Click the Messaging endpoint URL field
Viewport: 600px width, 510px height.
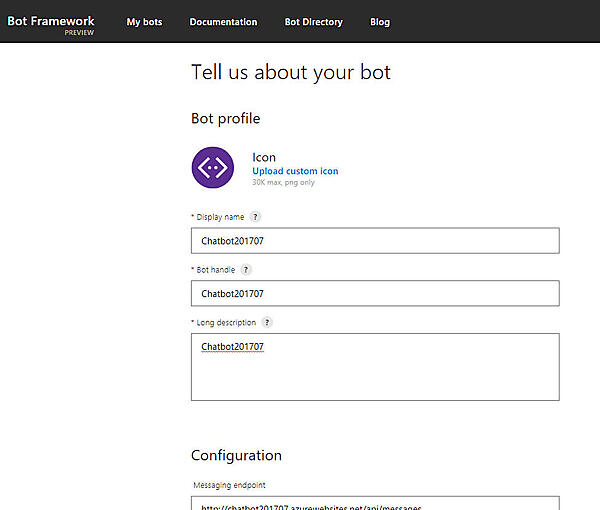pyautogui.click(x=375, y=504)
